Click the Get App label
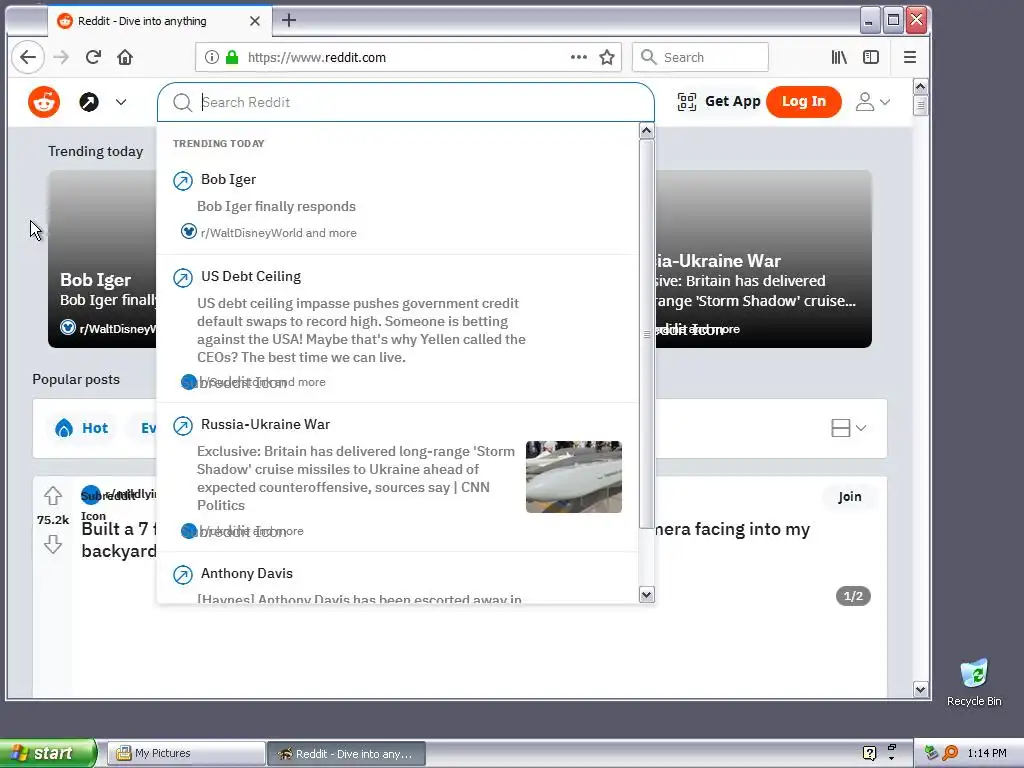This screenshot has width=1024, height=768. tap(733, 101)
